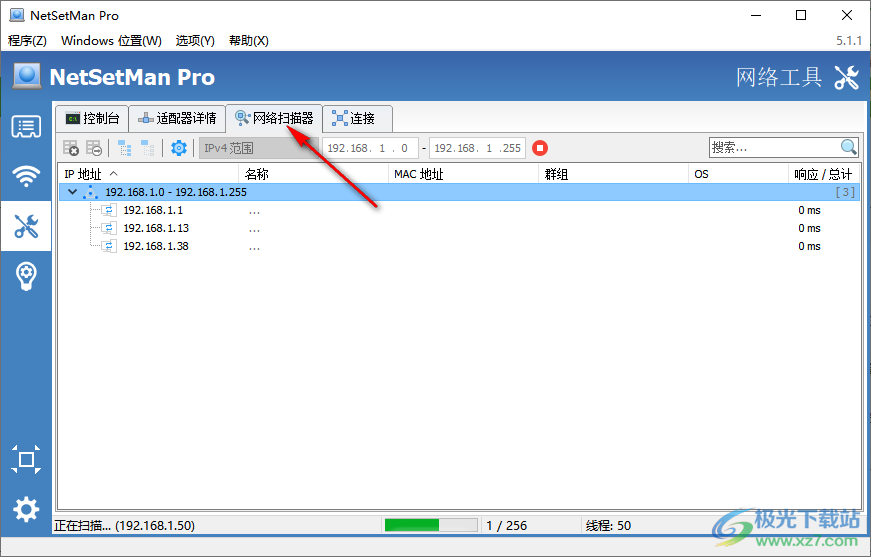Open the tips lightbulb sidebar icon
This screenshot has width=871, height=557.
(26, 276)
